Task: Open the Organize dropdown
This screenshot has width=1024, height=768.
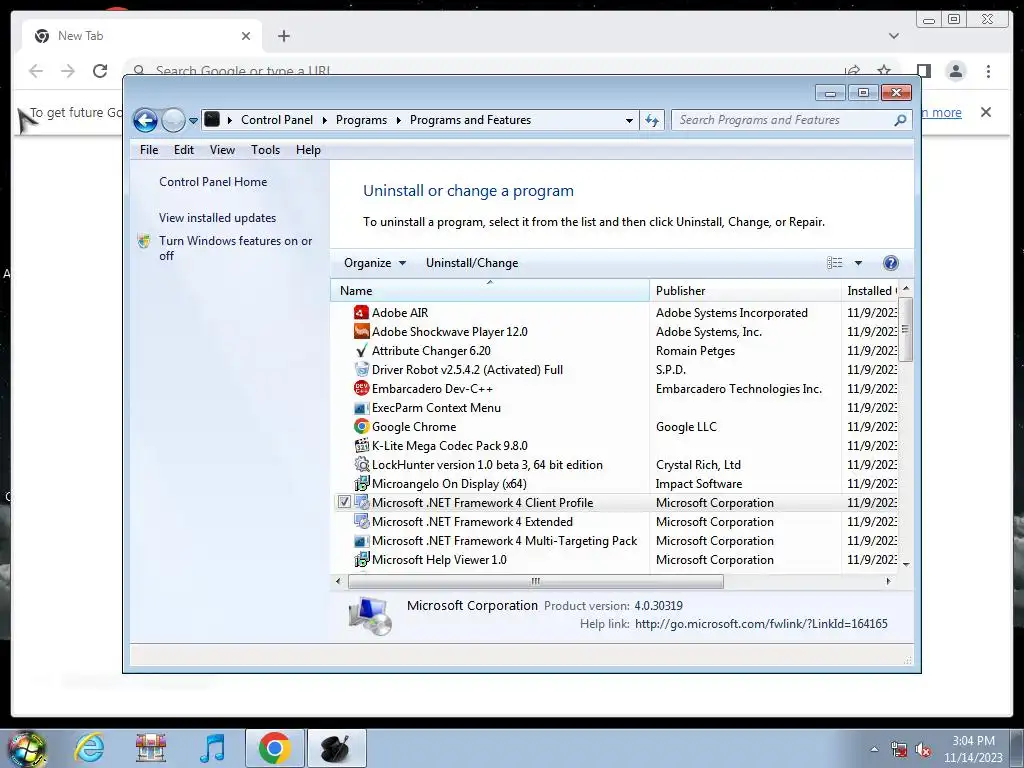Action: coord(375,263)
